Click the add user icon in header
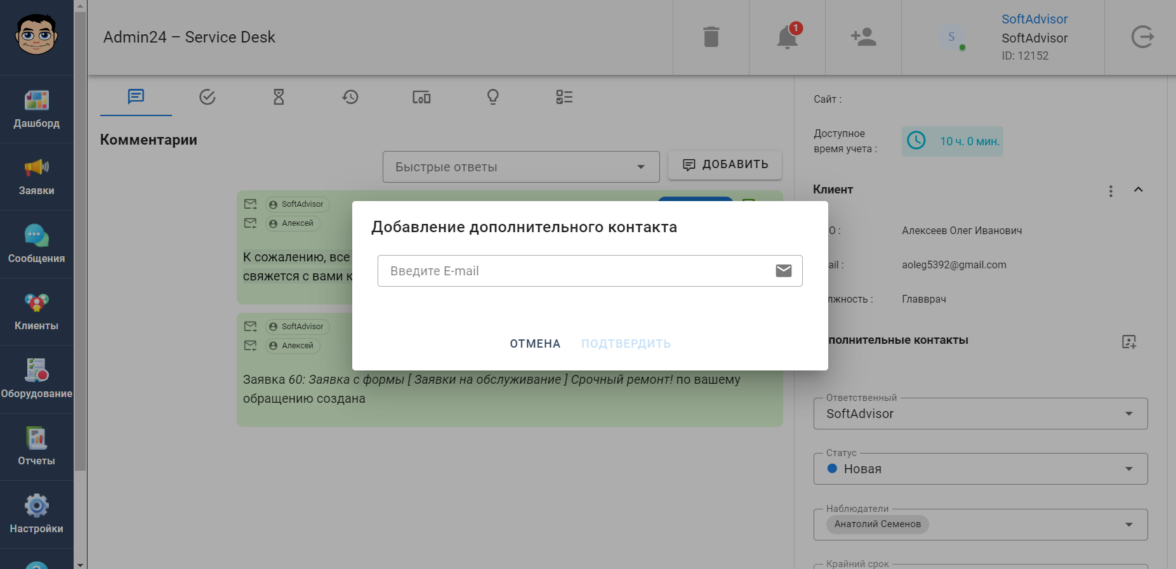The height and width of the screenshot is (569, 1176). pos(863,37)
